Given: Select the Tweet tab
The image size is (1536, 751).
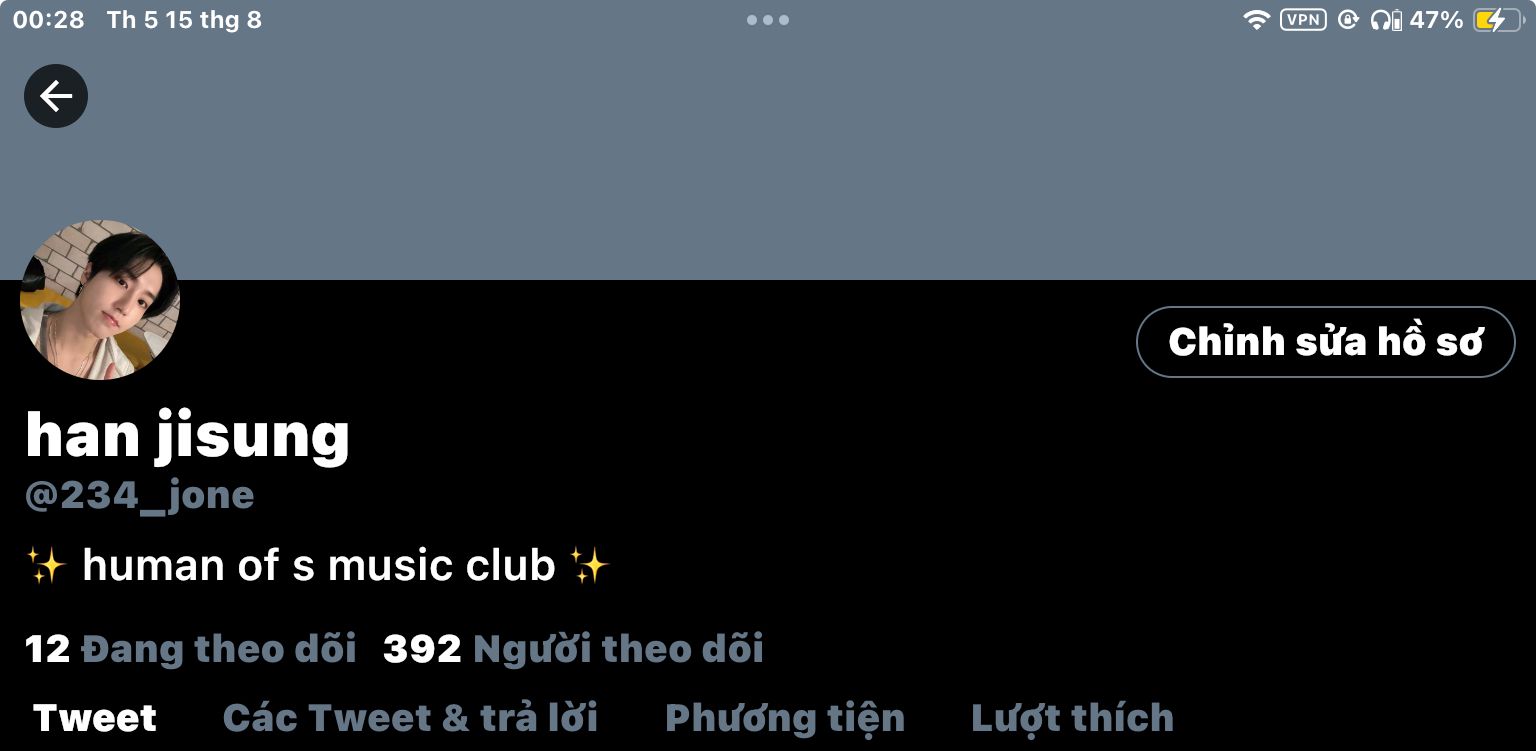Looking at the screenshot, I should (x=95, y=718).
